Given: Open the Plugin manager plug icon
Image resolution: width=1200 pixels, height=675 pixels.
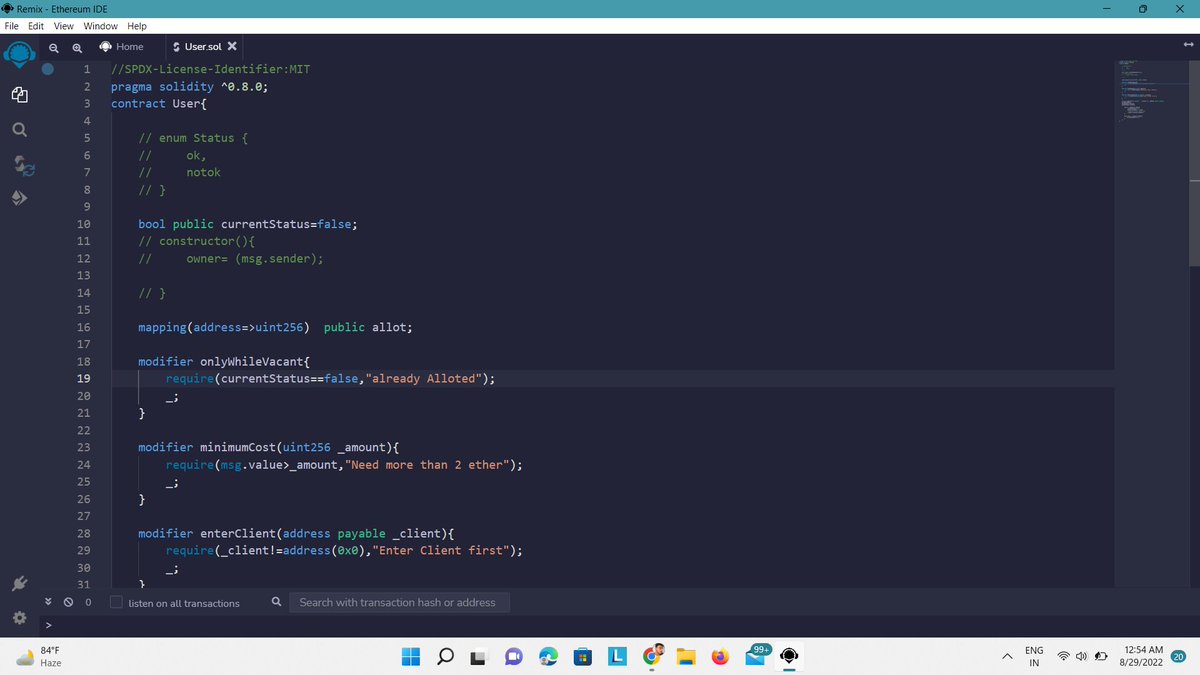Looking at the screenshot, I should point(20,584).
